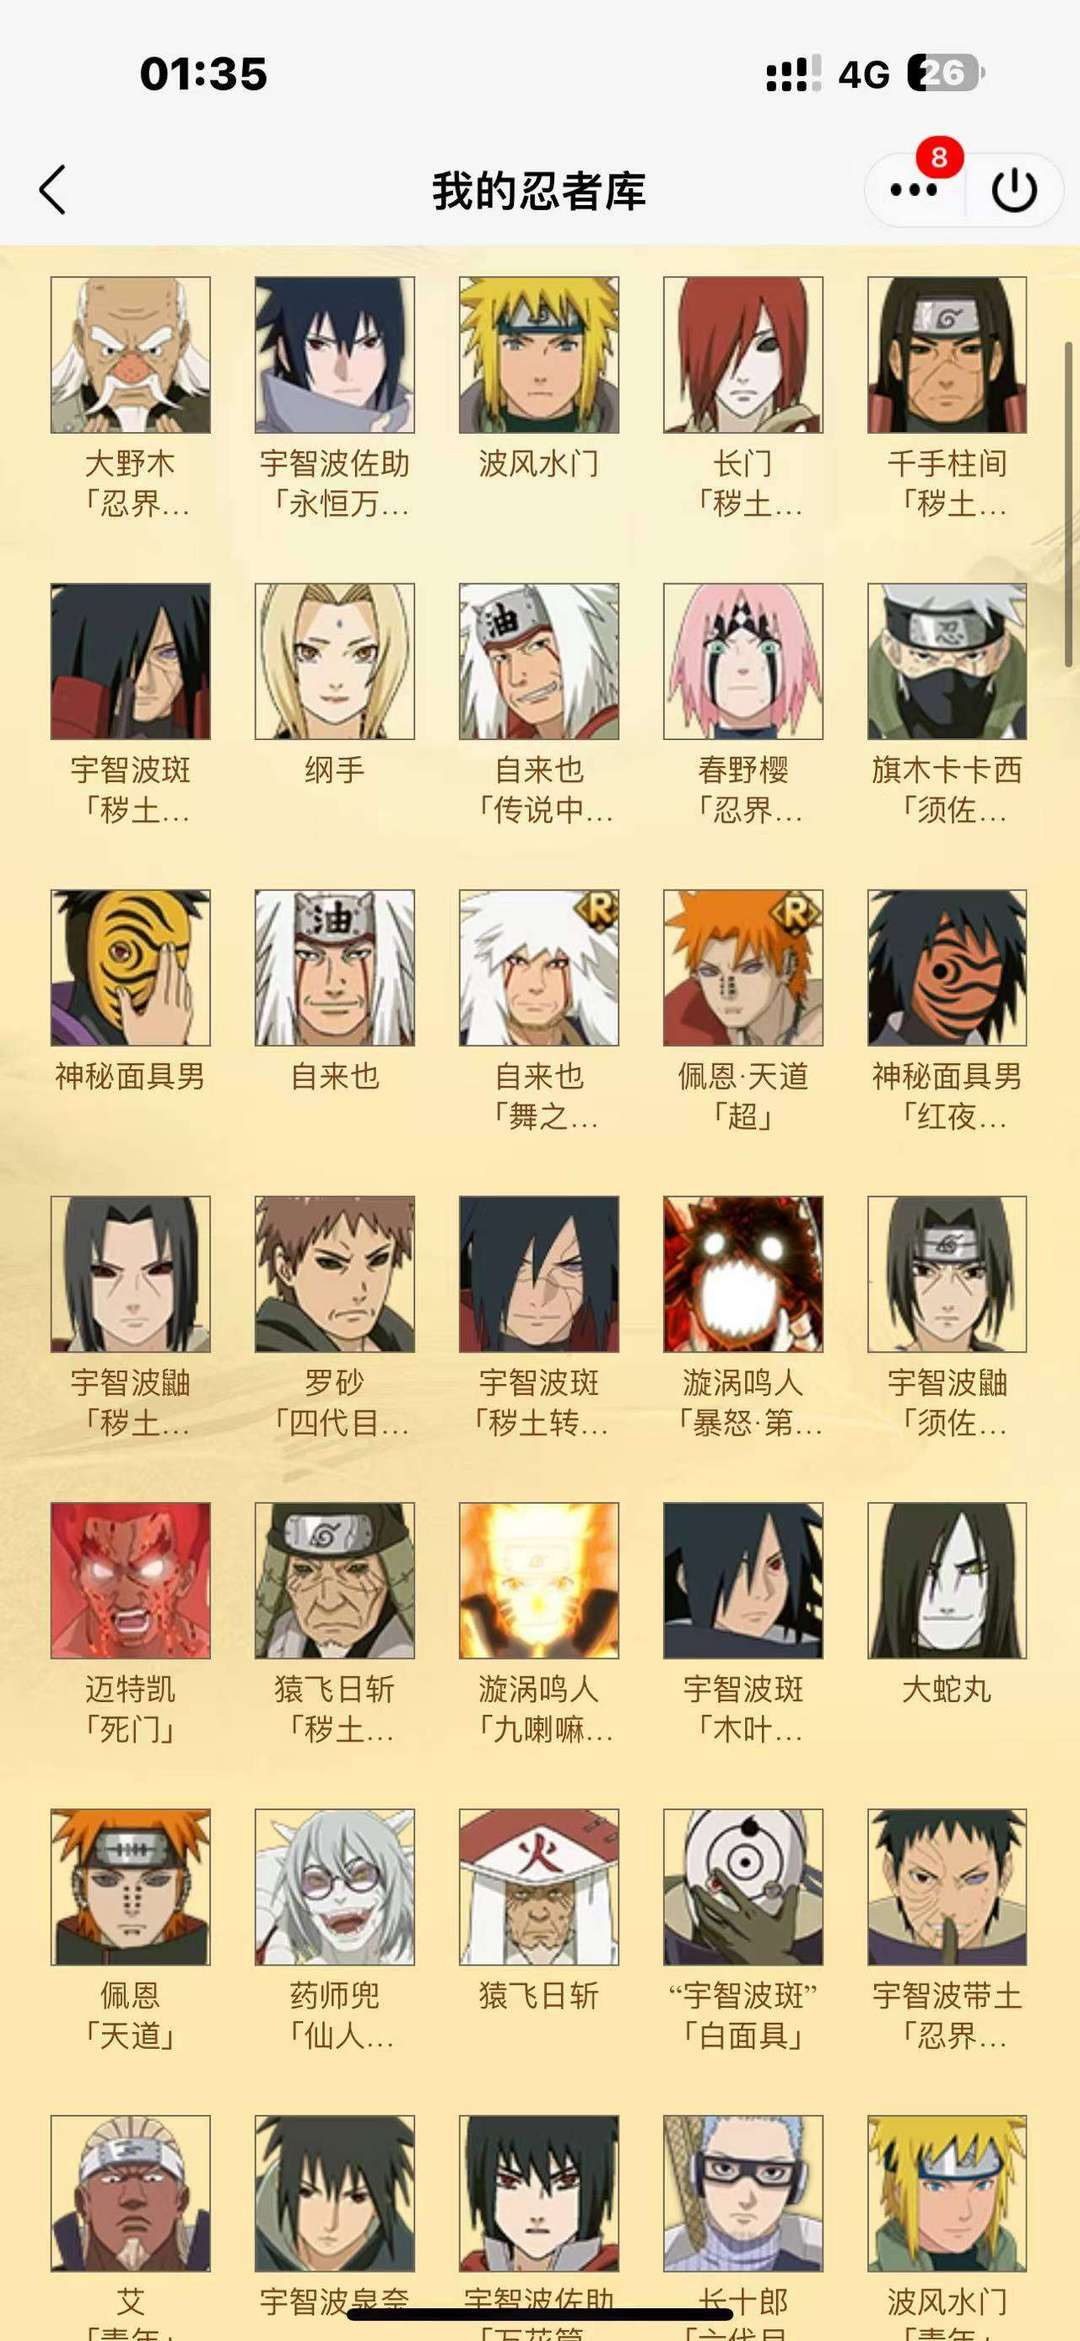Click the vertical scrollbar on right edge
1080x2341 pixels.
click(1068, 504)
